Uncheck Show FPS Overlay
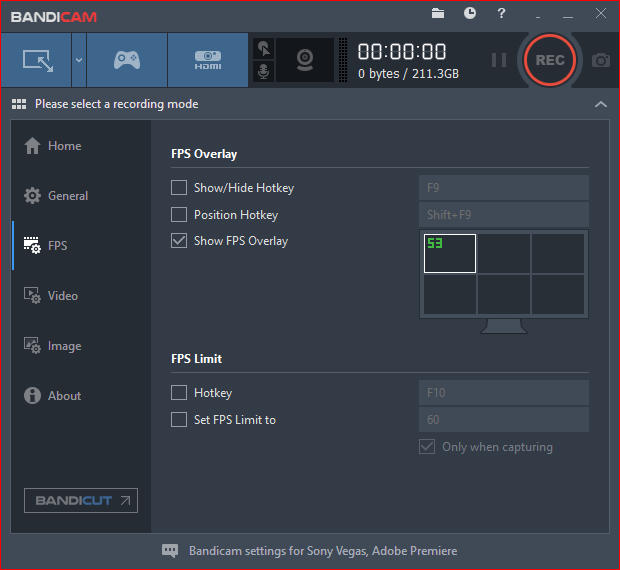The width and height of the screenshot is (620, 570). point(179,241)
